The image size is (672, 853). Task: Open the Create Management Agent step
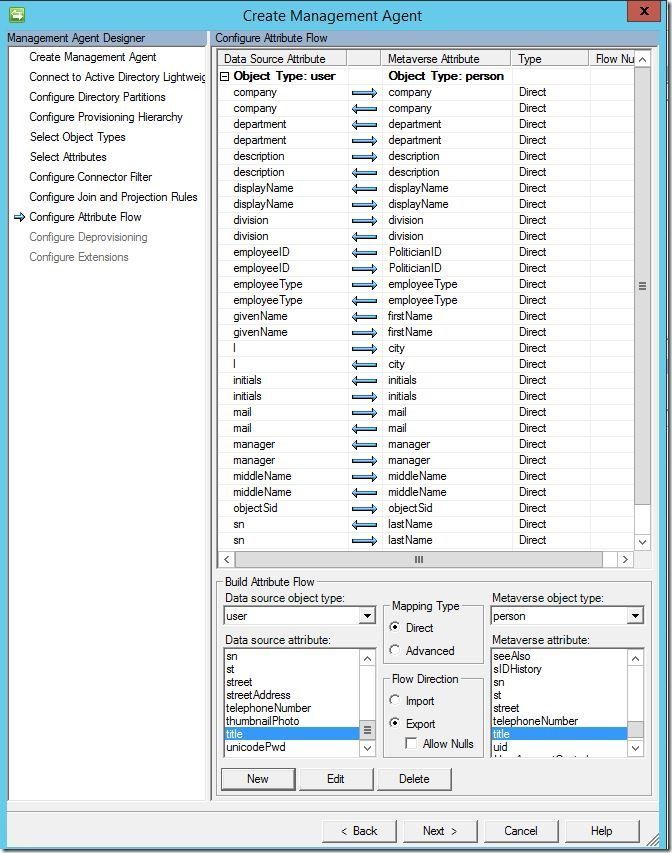coord(93,57)
